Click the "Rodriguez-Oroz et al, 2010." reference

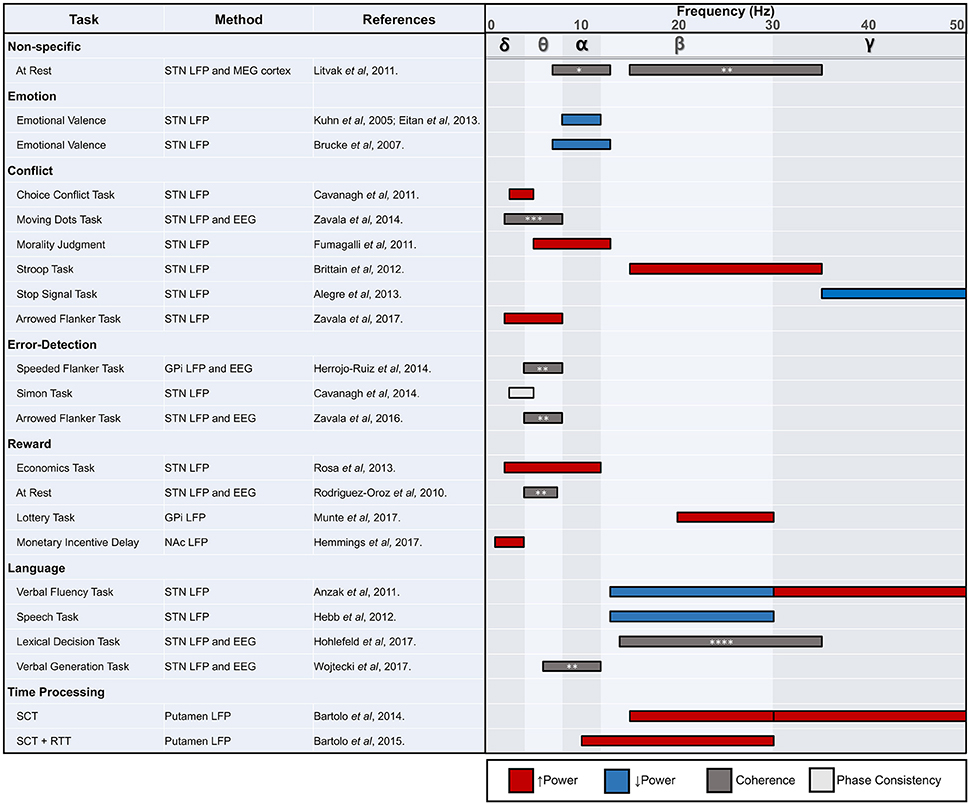pyautogui.click(x=380, y=493)
